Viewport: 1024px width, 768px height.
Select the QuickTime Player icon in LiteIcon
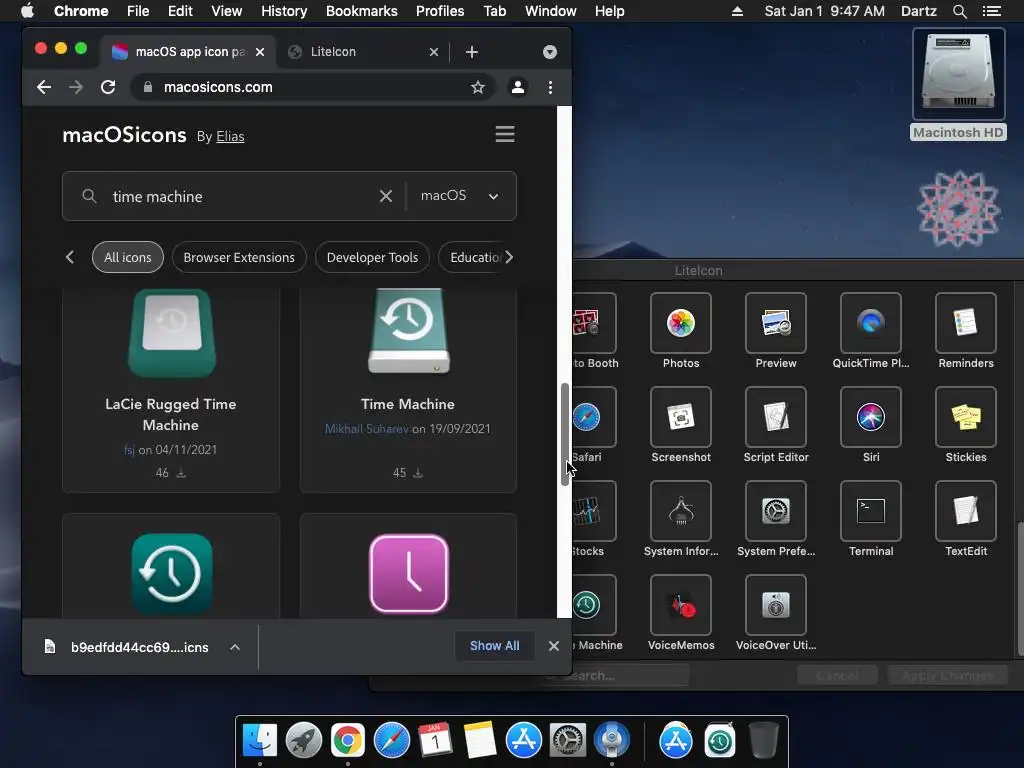click(x=871, y=323)
